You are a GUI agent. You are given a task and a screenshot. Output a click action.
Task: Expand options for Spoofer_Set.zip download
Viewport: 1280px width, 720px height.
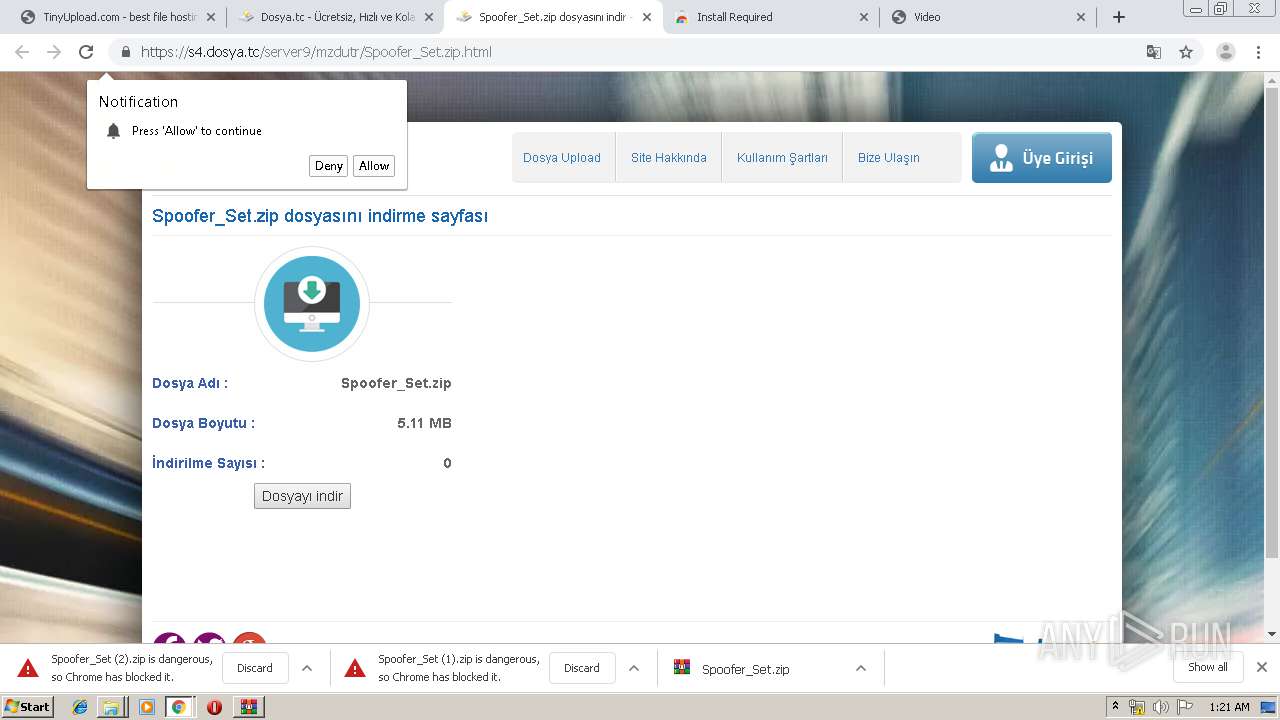point(861,668)
